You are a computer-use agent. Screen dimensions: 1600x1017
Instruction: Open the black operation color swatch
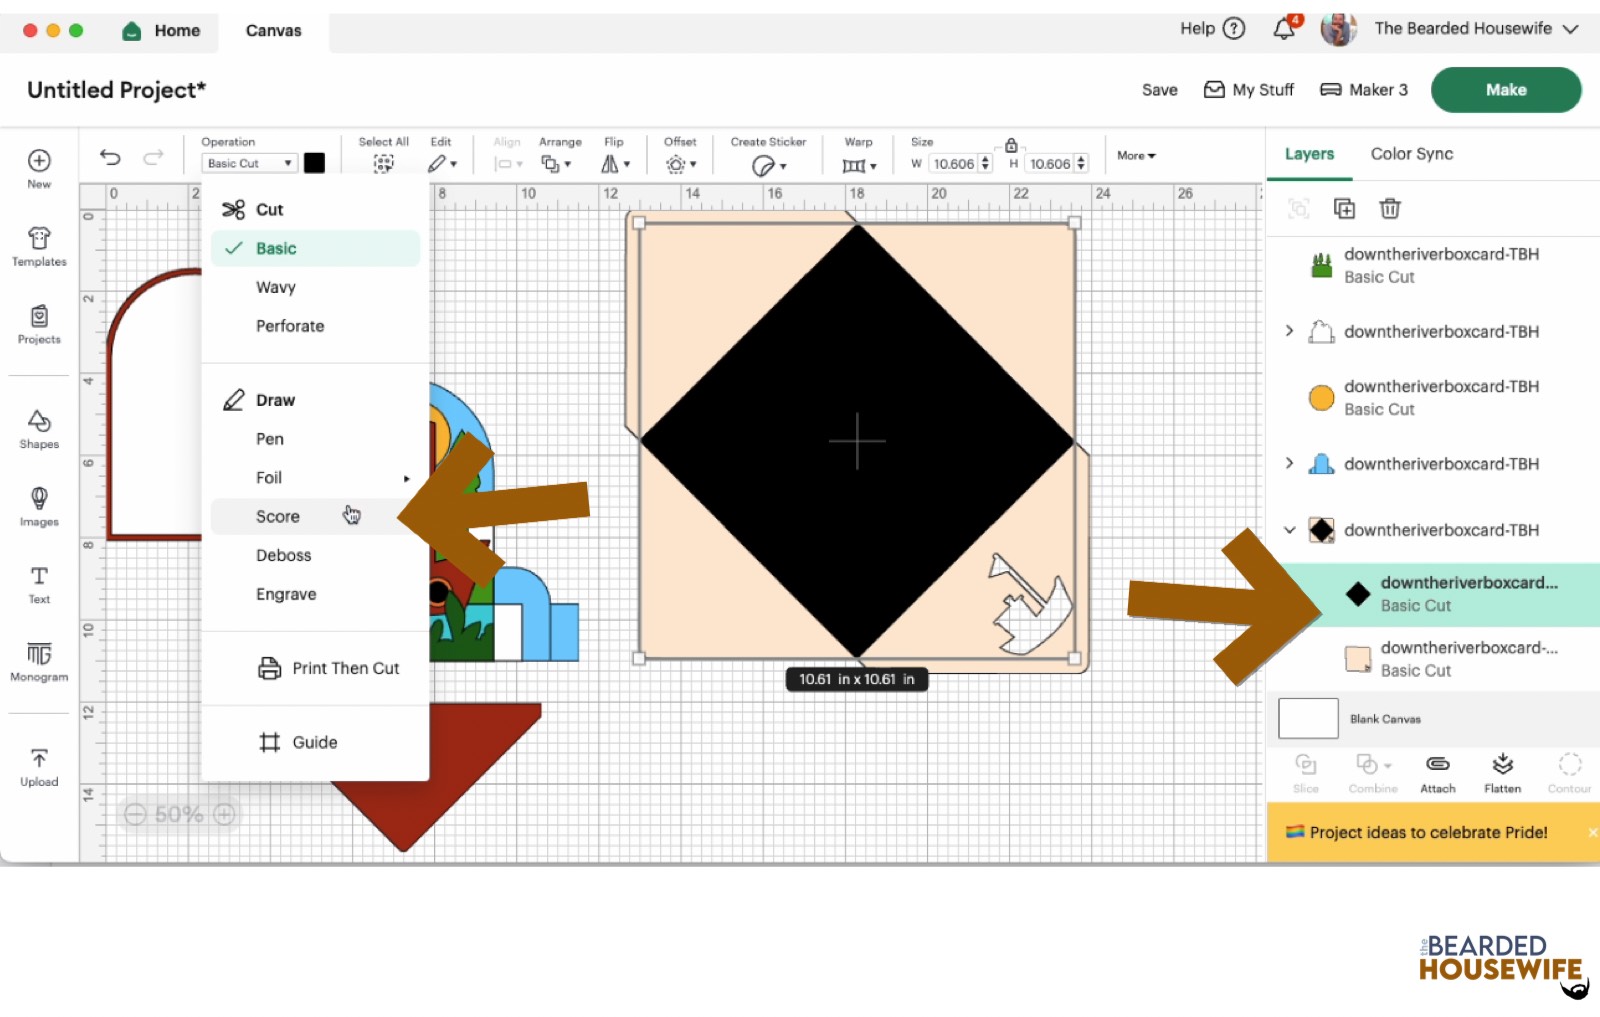[x=314, y=163]
